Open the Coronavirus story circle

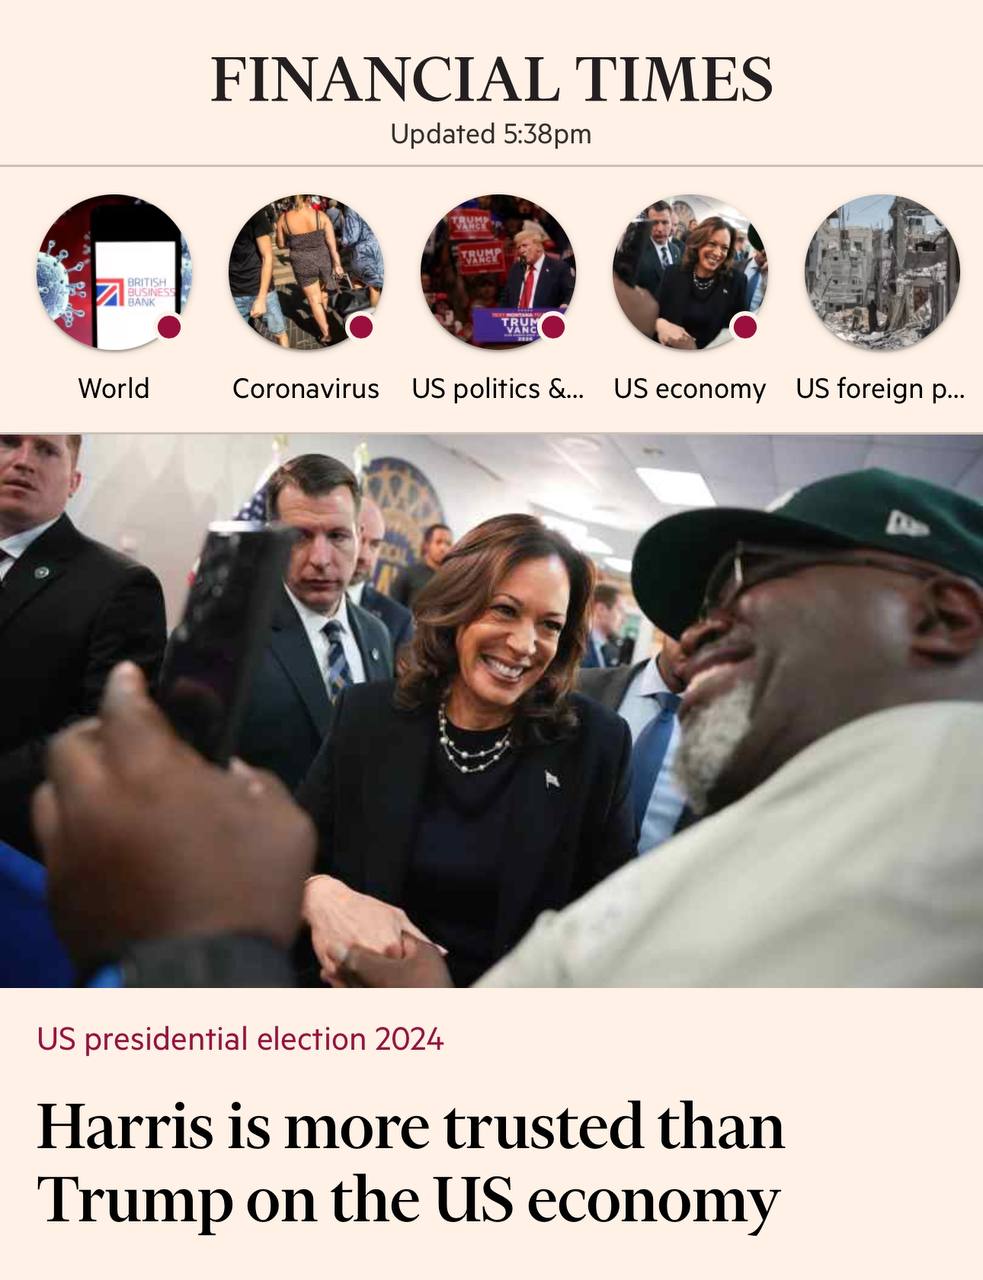306,272
